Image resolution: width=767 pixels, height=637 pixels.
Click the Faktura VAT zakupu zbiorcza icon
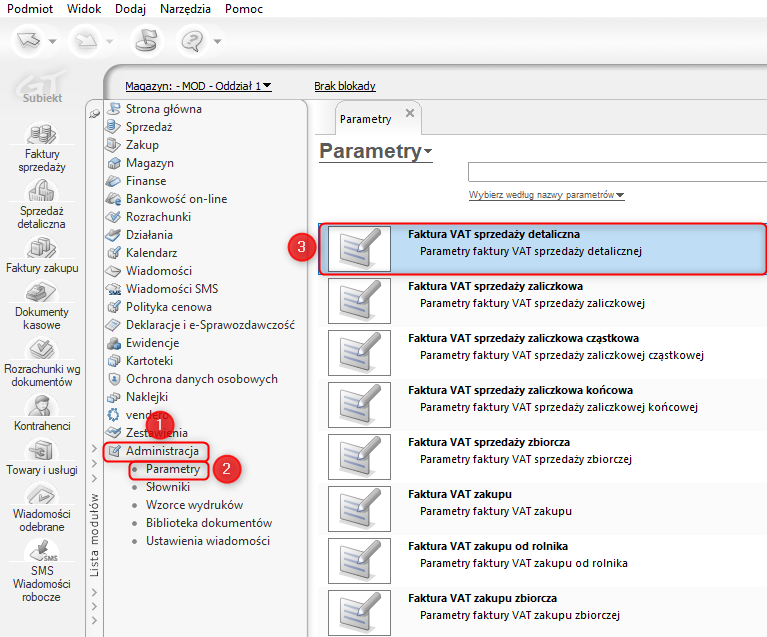(x=360, y=613)
